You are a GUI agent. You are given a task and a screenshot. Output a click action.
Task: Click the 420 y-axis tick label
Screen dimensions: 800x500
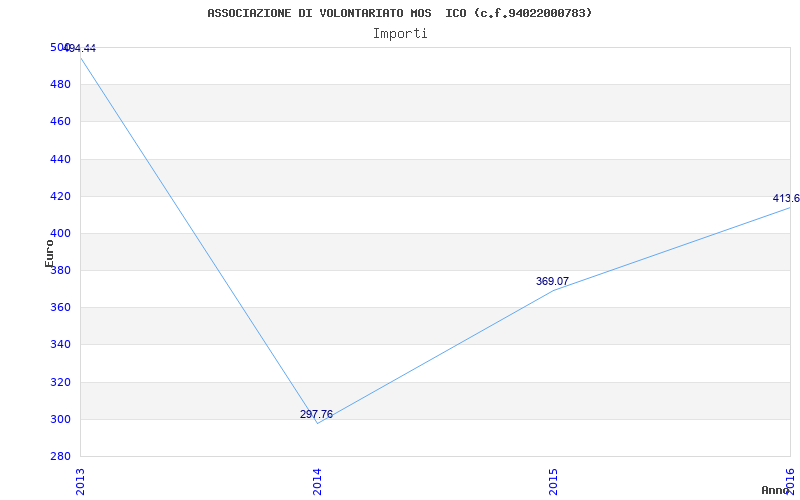click(x=60, y=196)
